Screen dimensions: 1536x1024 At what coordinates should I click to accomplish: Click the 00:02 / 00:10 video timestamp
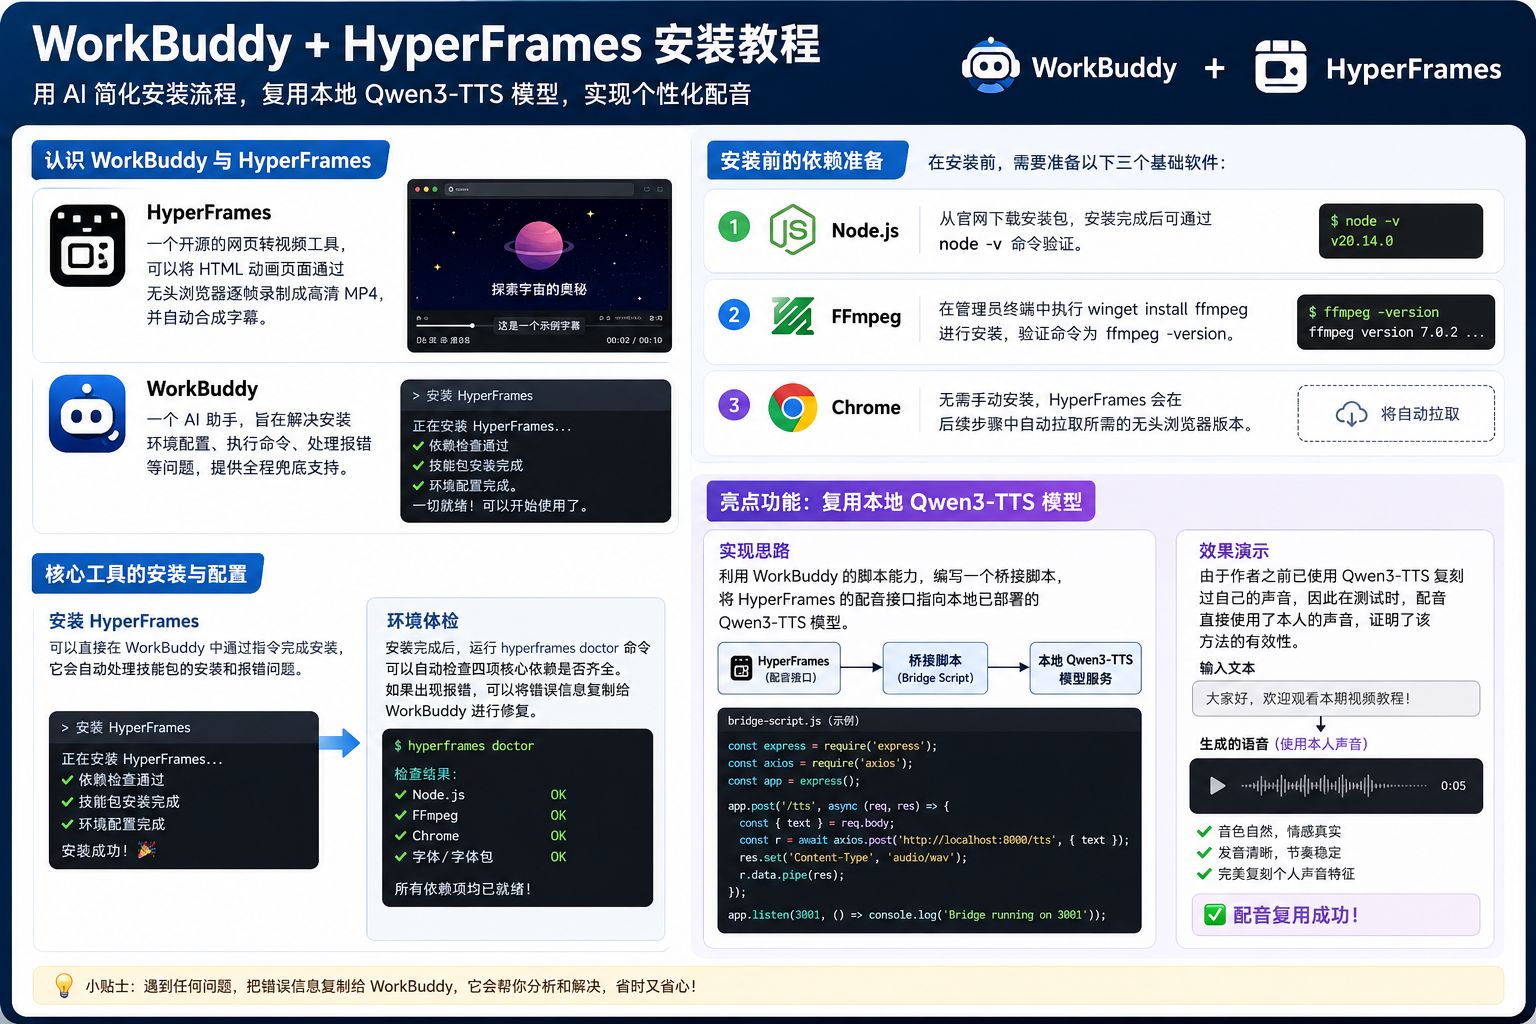pos(634,340)
